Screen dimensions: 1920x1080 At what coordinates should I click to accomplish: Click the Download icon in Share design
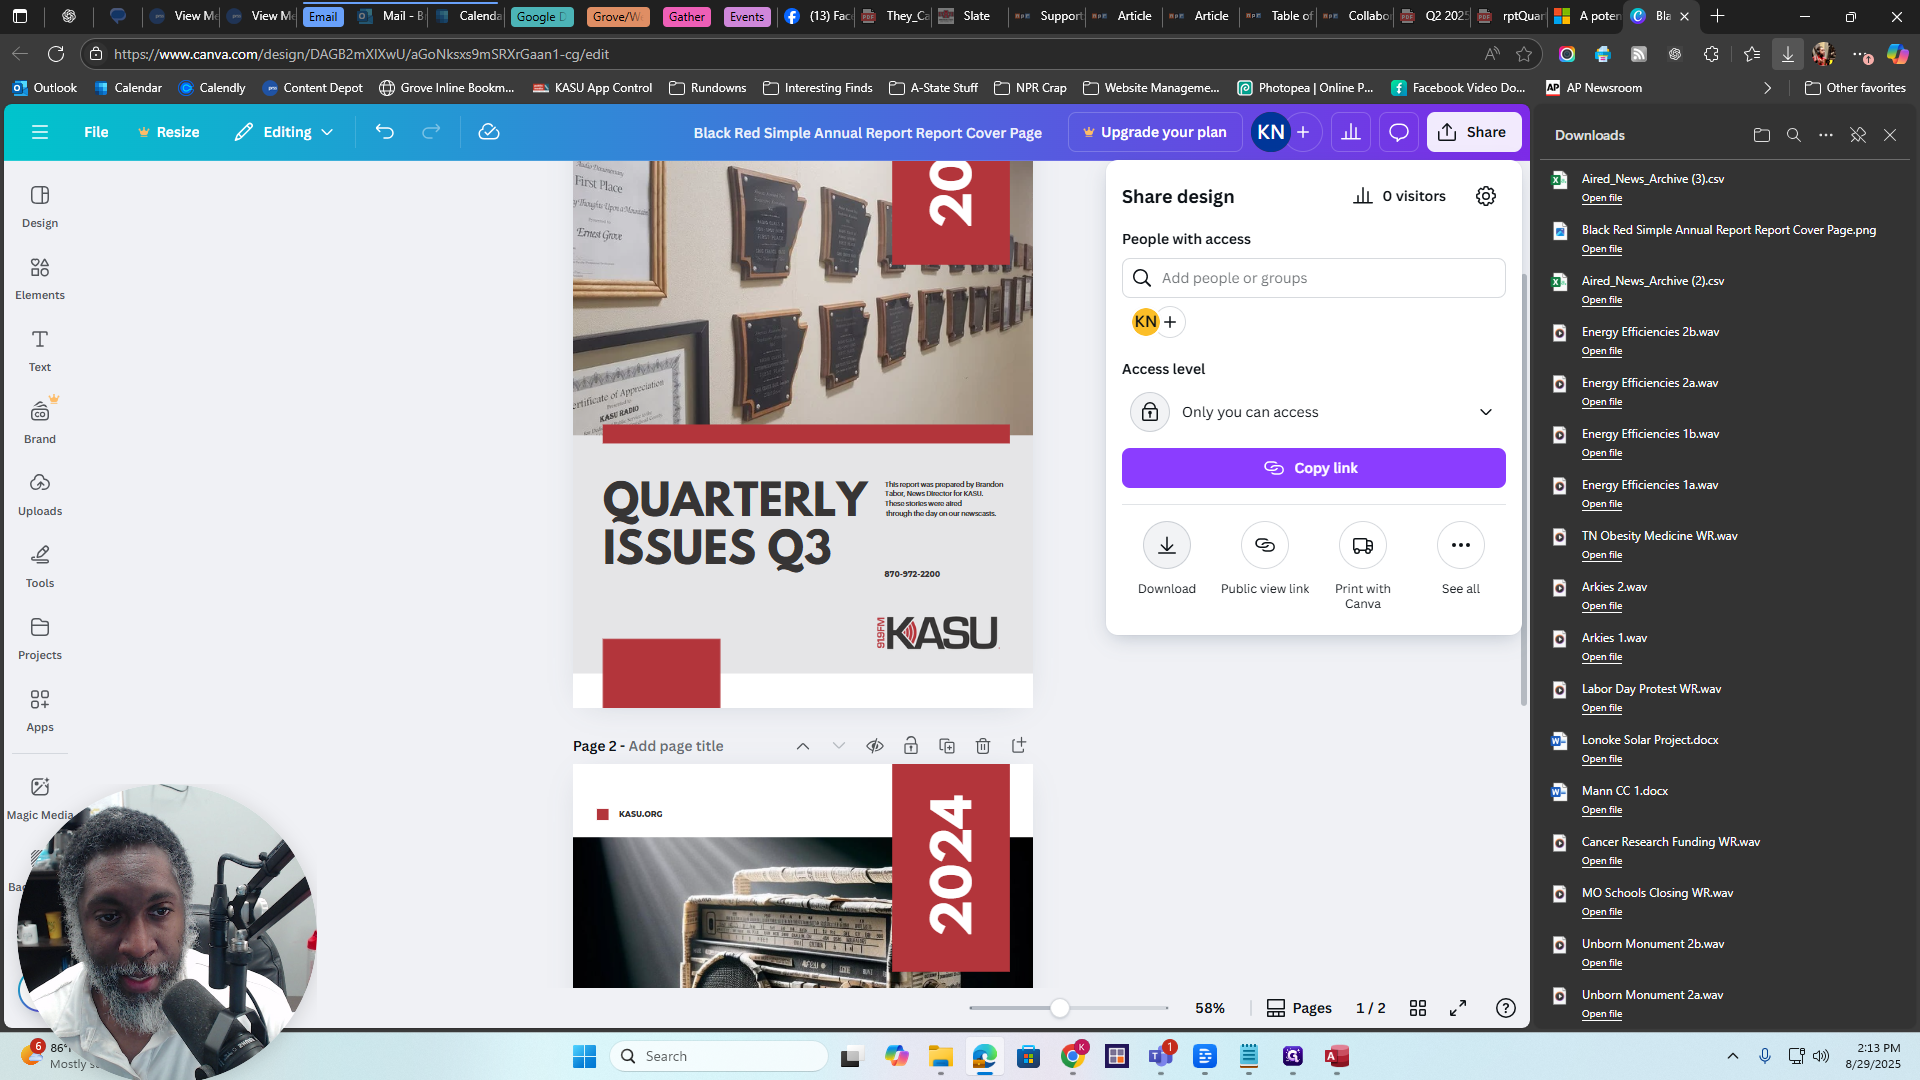[x=1166, y=546]
